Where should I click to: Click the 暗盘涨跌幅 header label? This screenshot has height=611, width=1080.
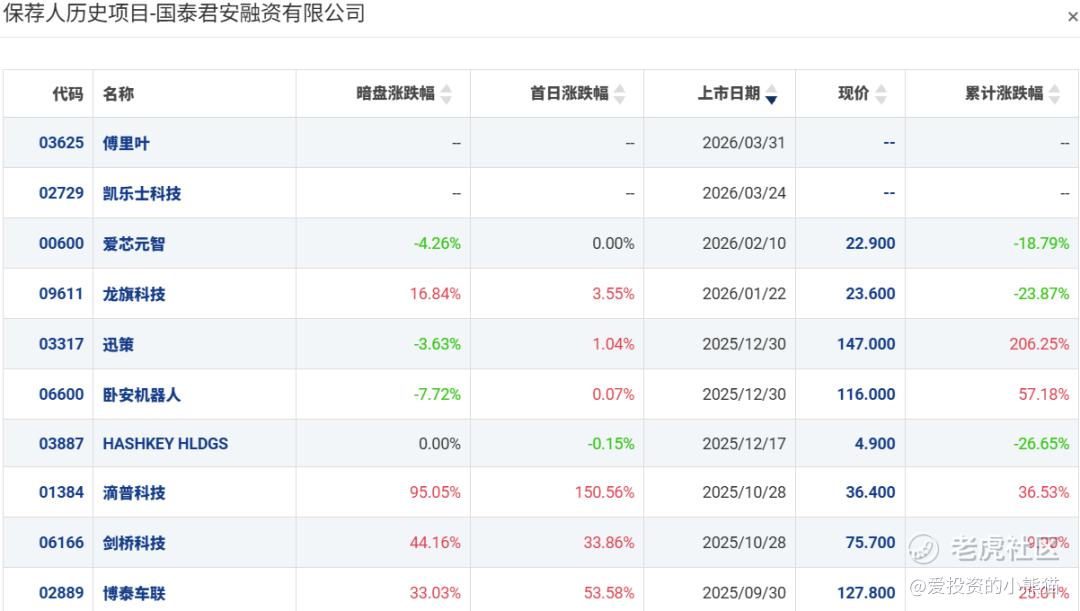pos(395,93)
